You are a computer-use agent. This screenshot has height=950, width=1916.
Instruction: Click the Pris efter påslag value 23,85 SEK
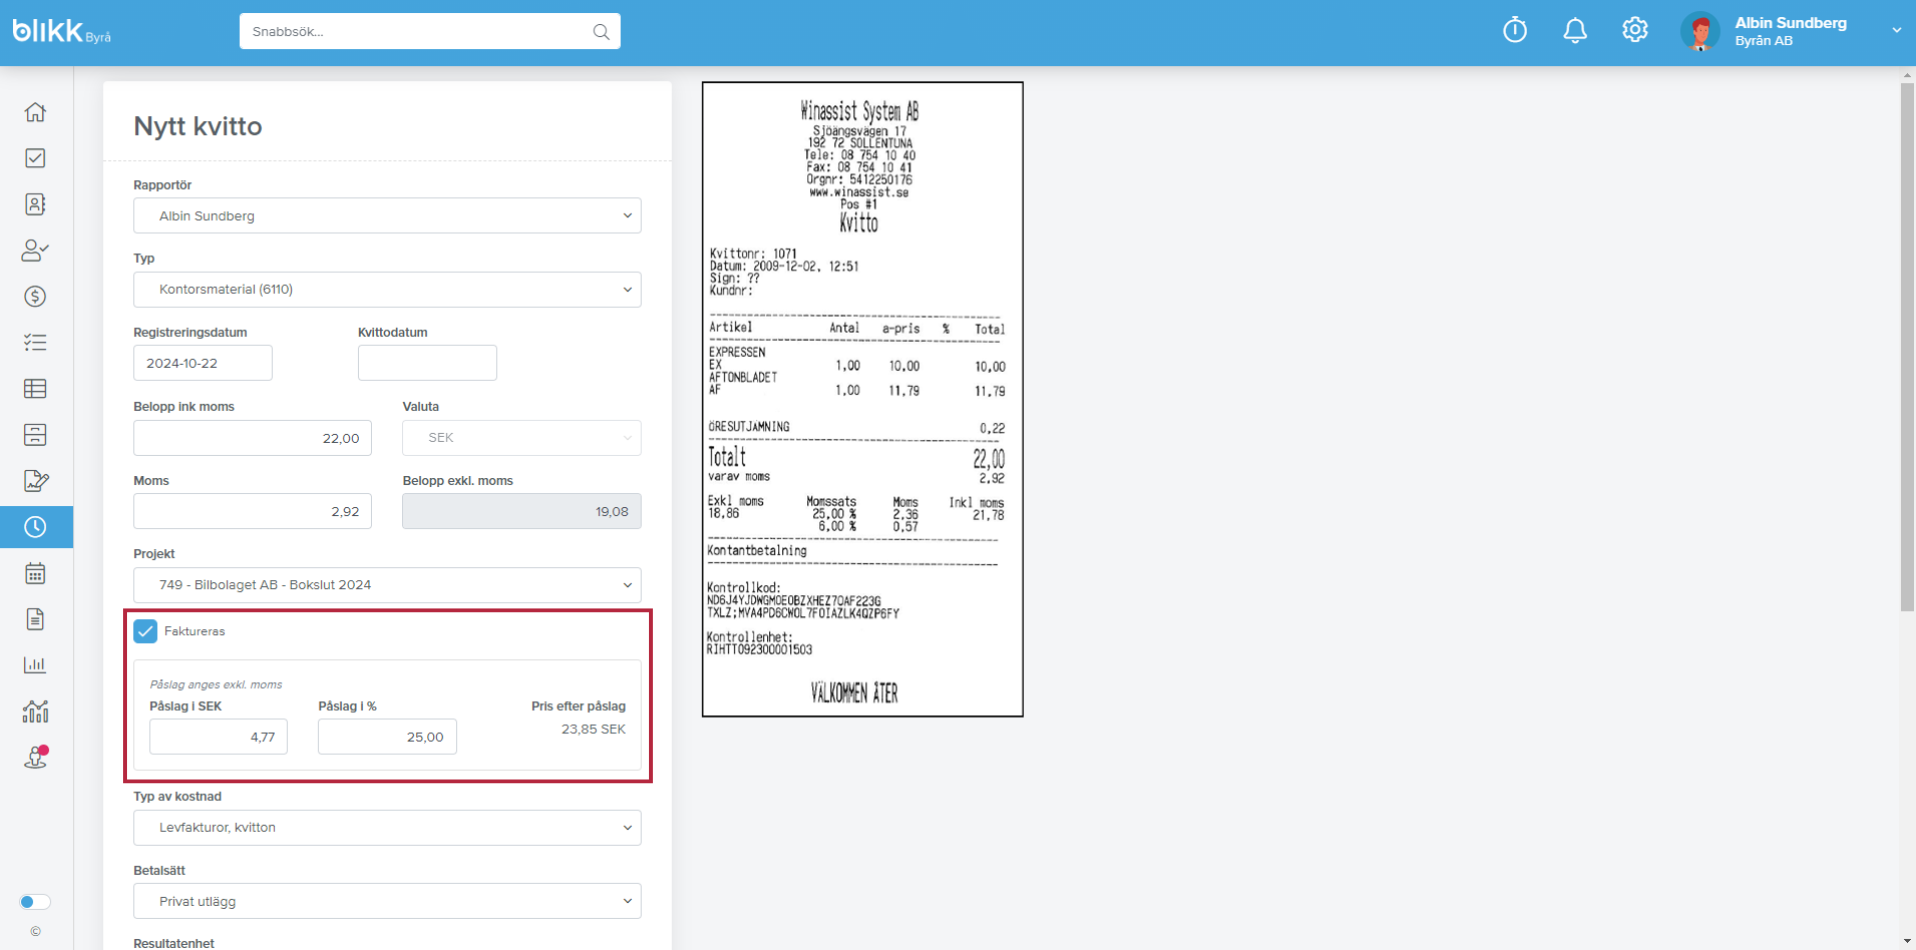coord(593,729)
